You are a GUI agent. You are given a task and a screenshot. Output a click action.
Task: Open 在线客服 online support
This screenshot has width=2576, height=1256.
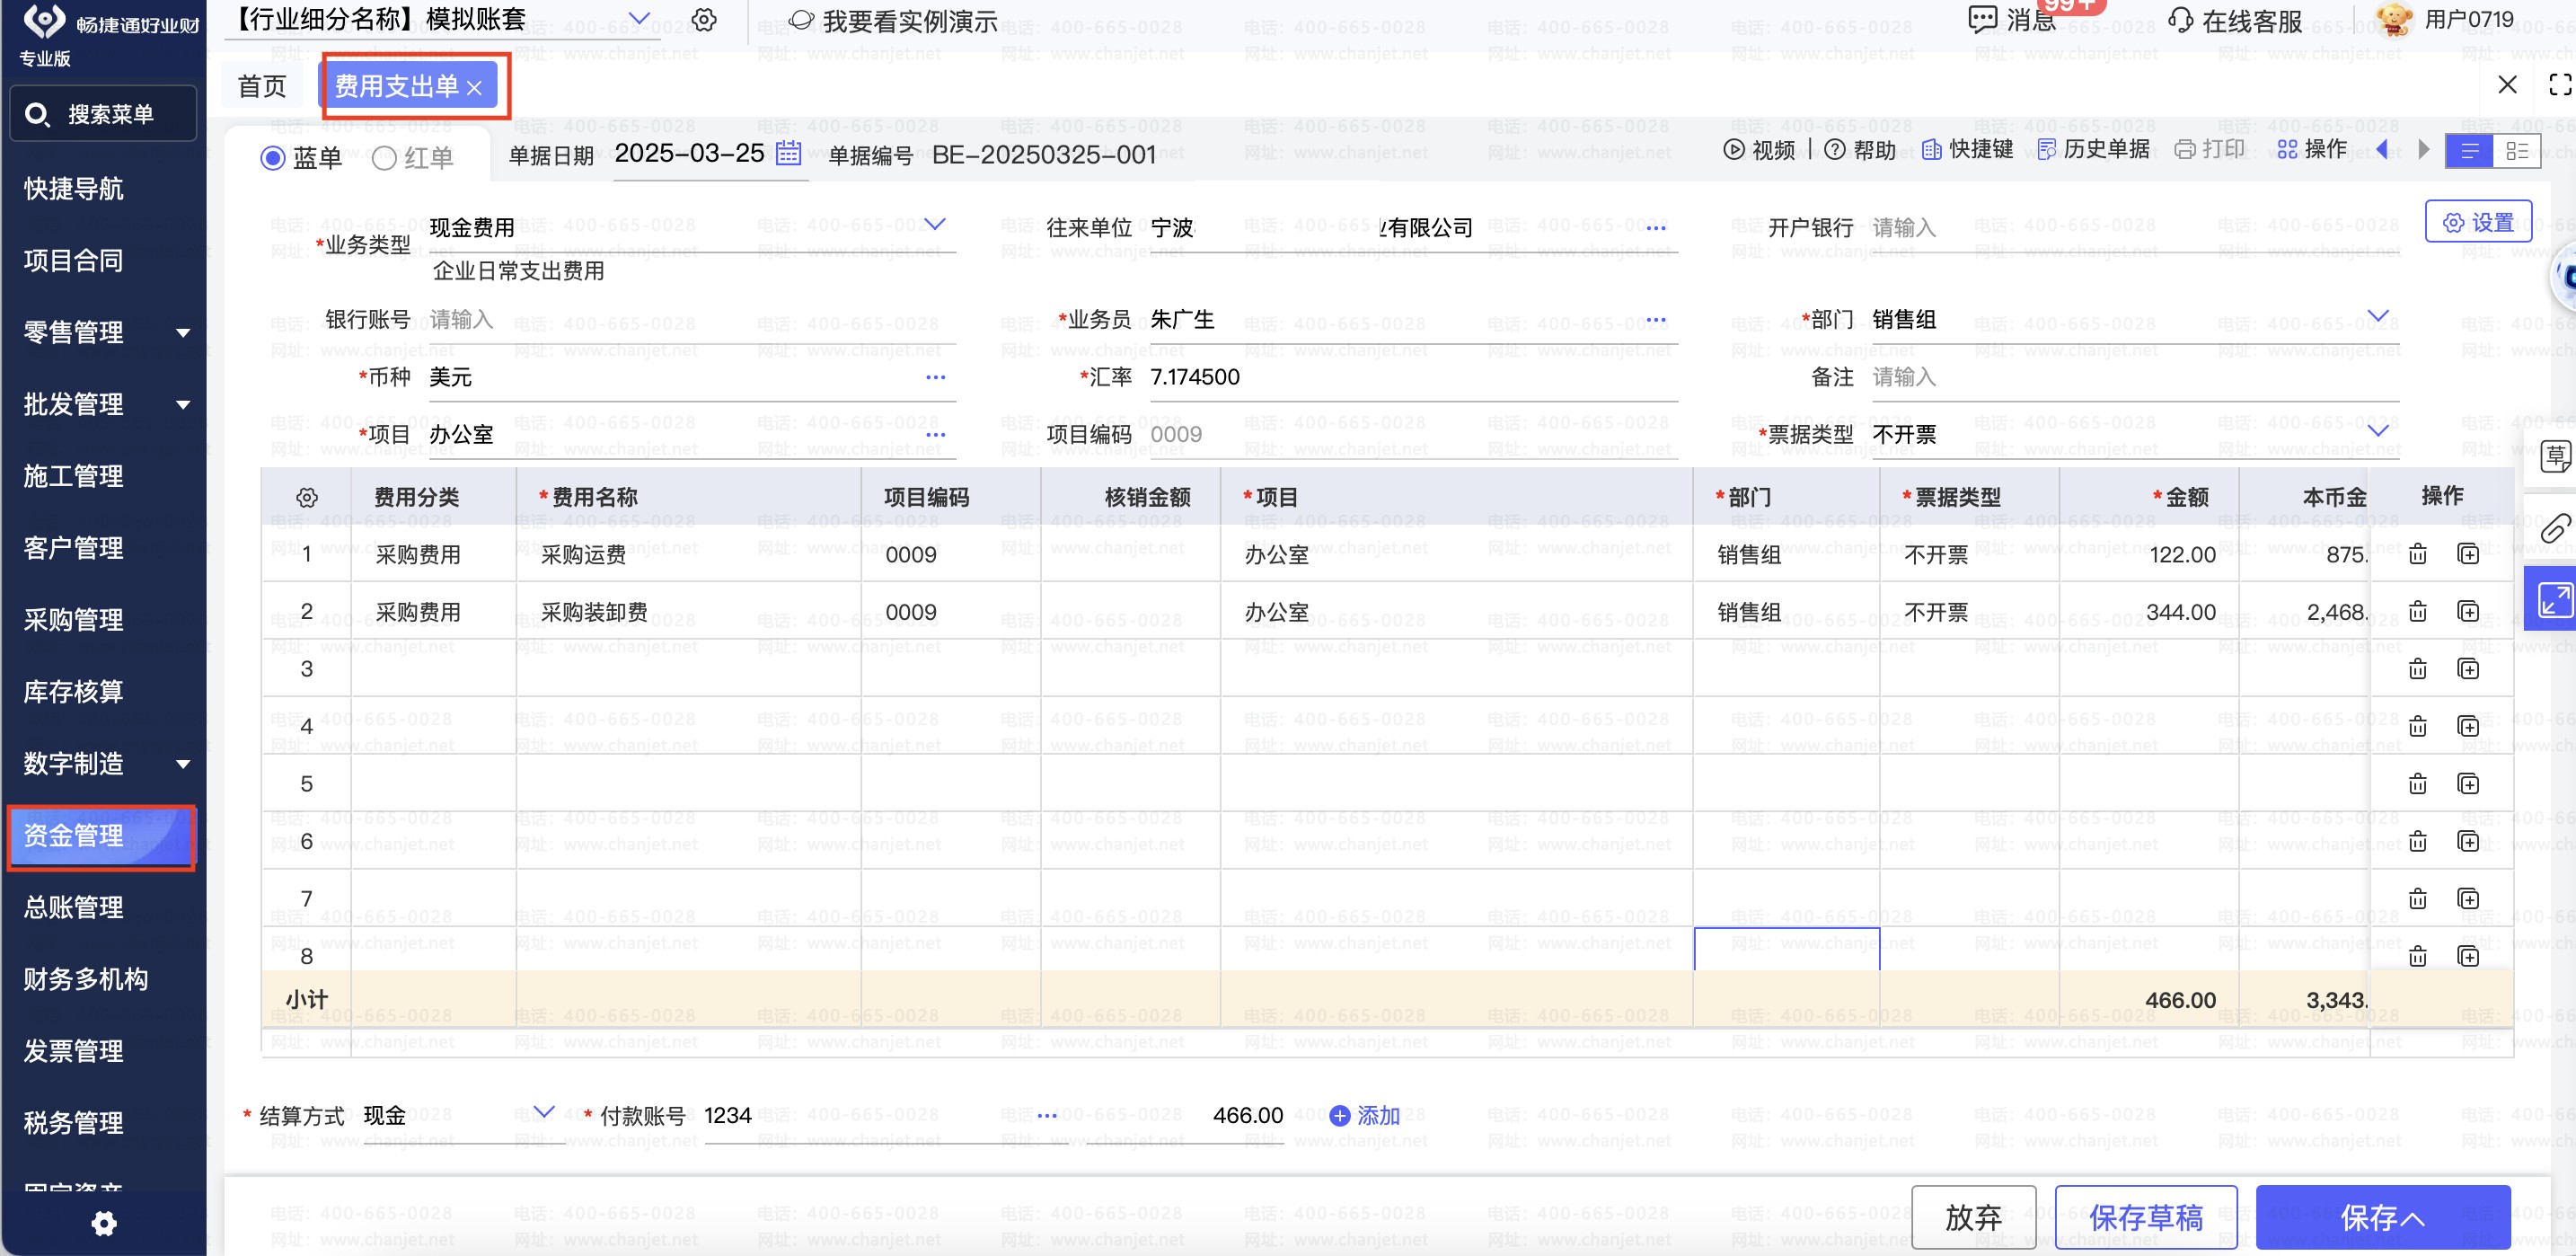click(x=2235, y=21)
